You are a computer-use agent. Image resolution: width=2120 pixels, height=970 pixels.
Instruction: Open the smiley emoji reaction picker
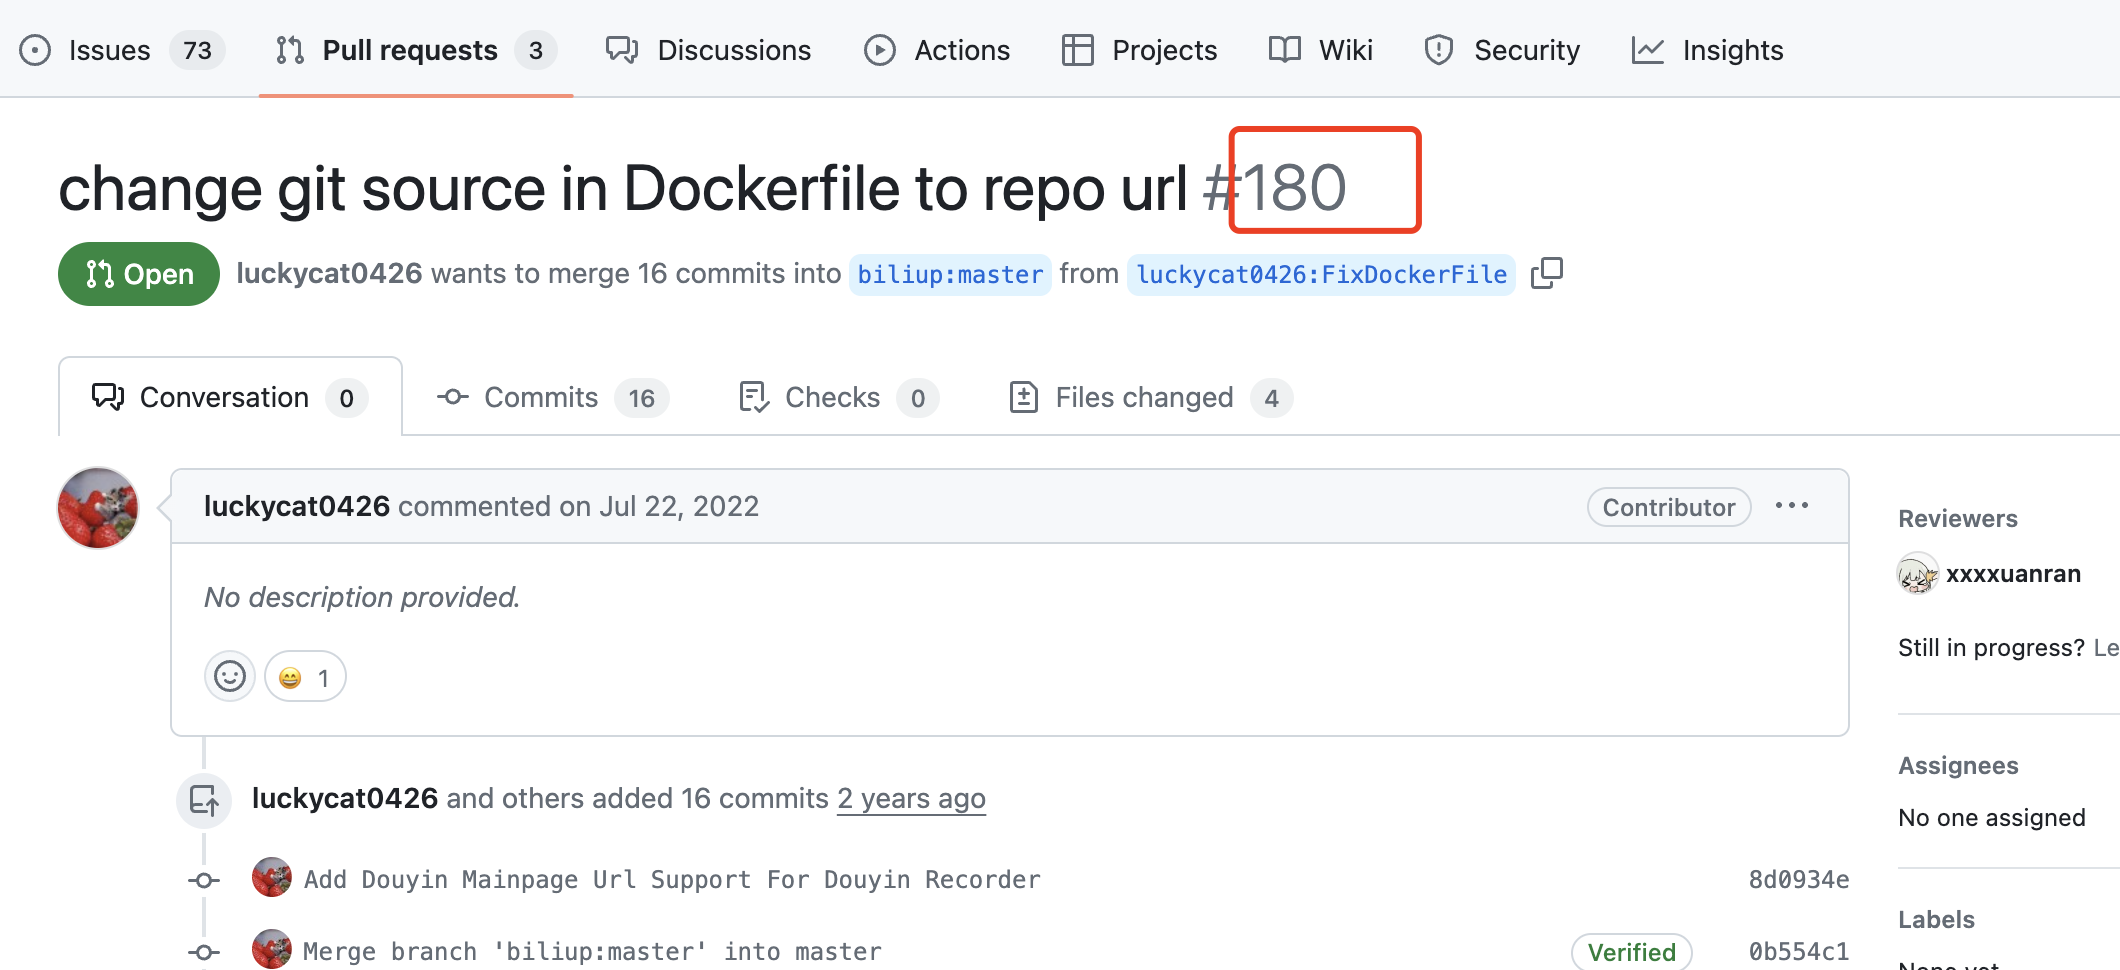229,676
